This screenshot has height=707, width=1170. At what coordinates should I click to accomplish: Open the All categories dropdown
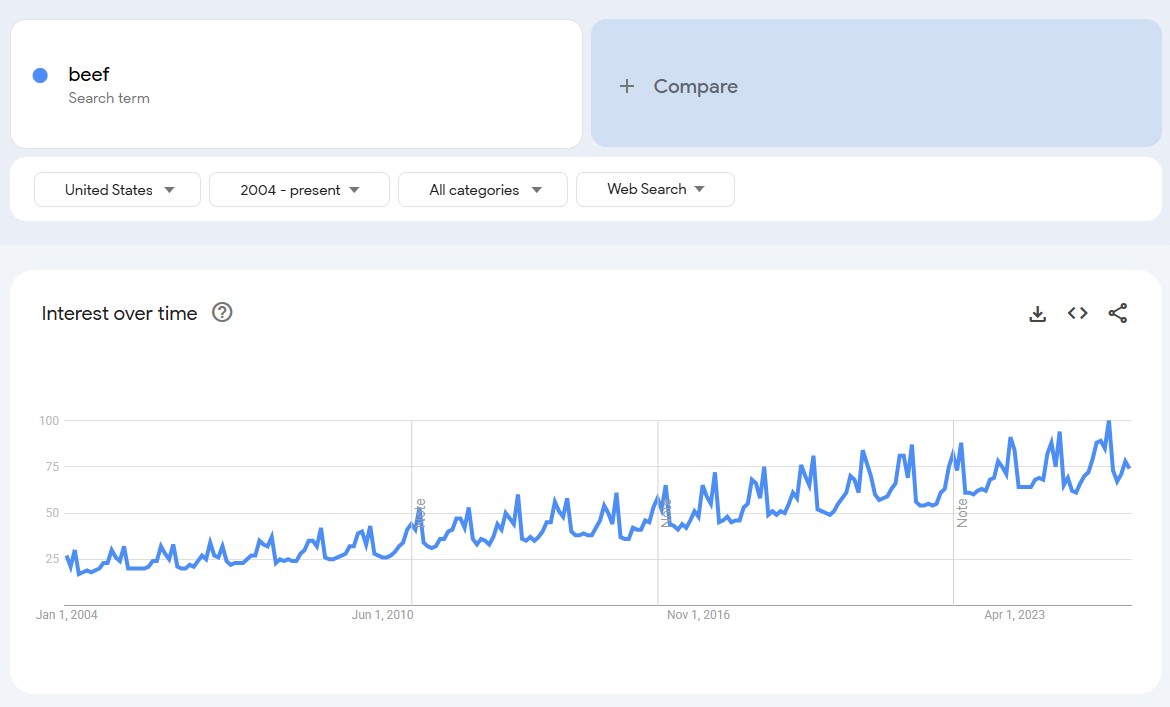coord(483,189)
